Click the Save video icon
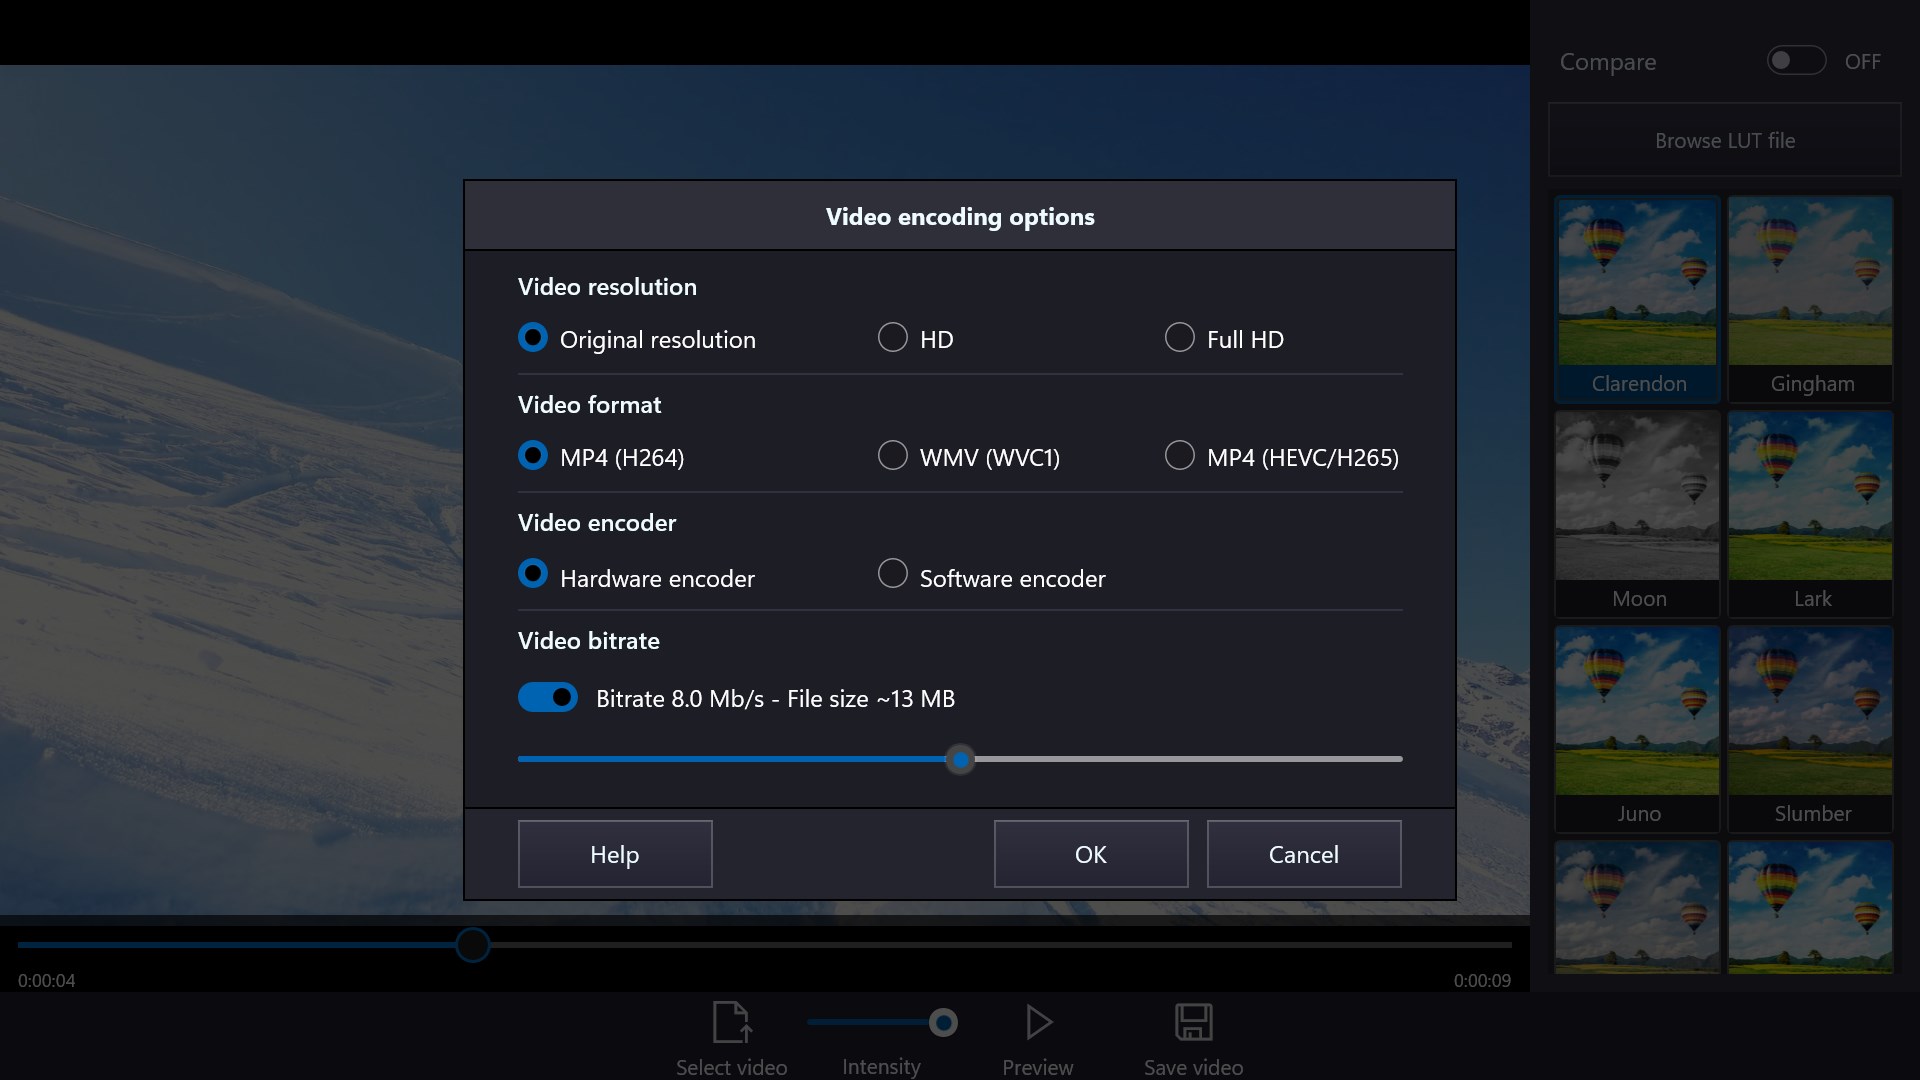The width and height of the screenshot is (1920, 1080). click(1193, 1022)
